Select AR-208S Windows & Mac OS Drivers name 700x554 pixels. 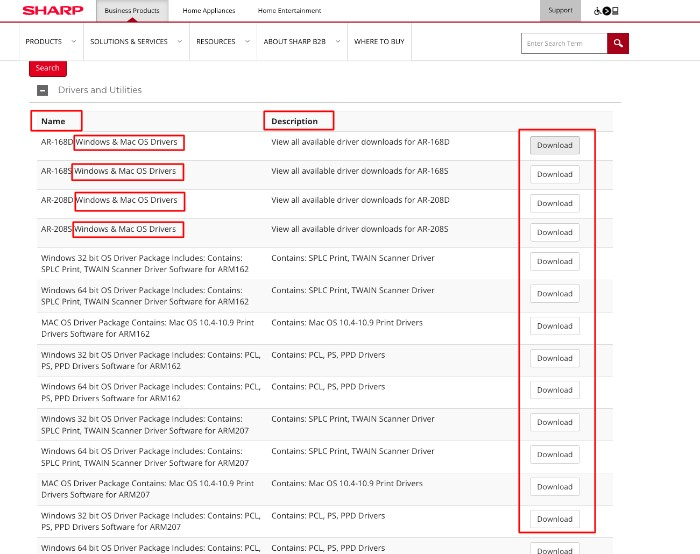[x=108, y=229]
